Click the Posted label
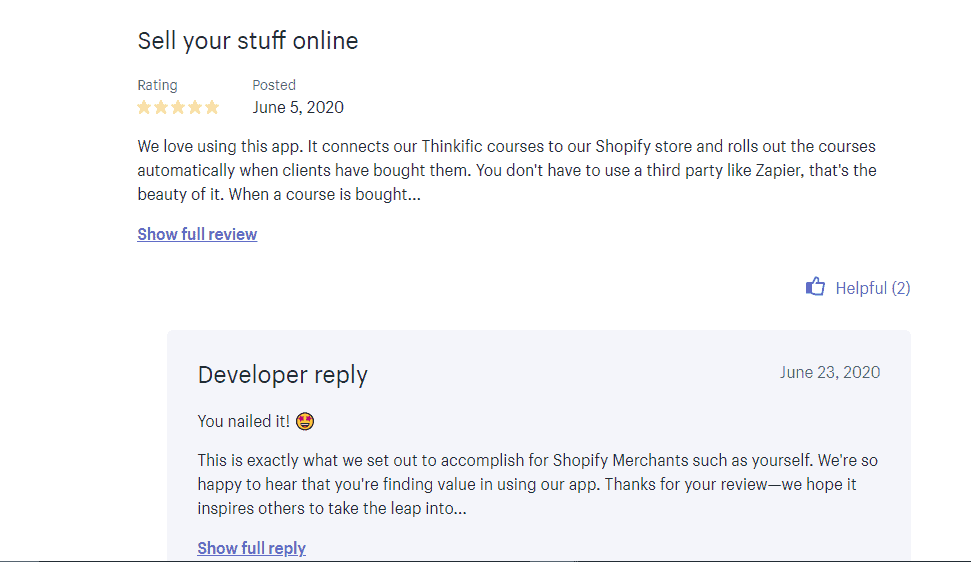 [x=274, y=85]
